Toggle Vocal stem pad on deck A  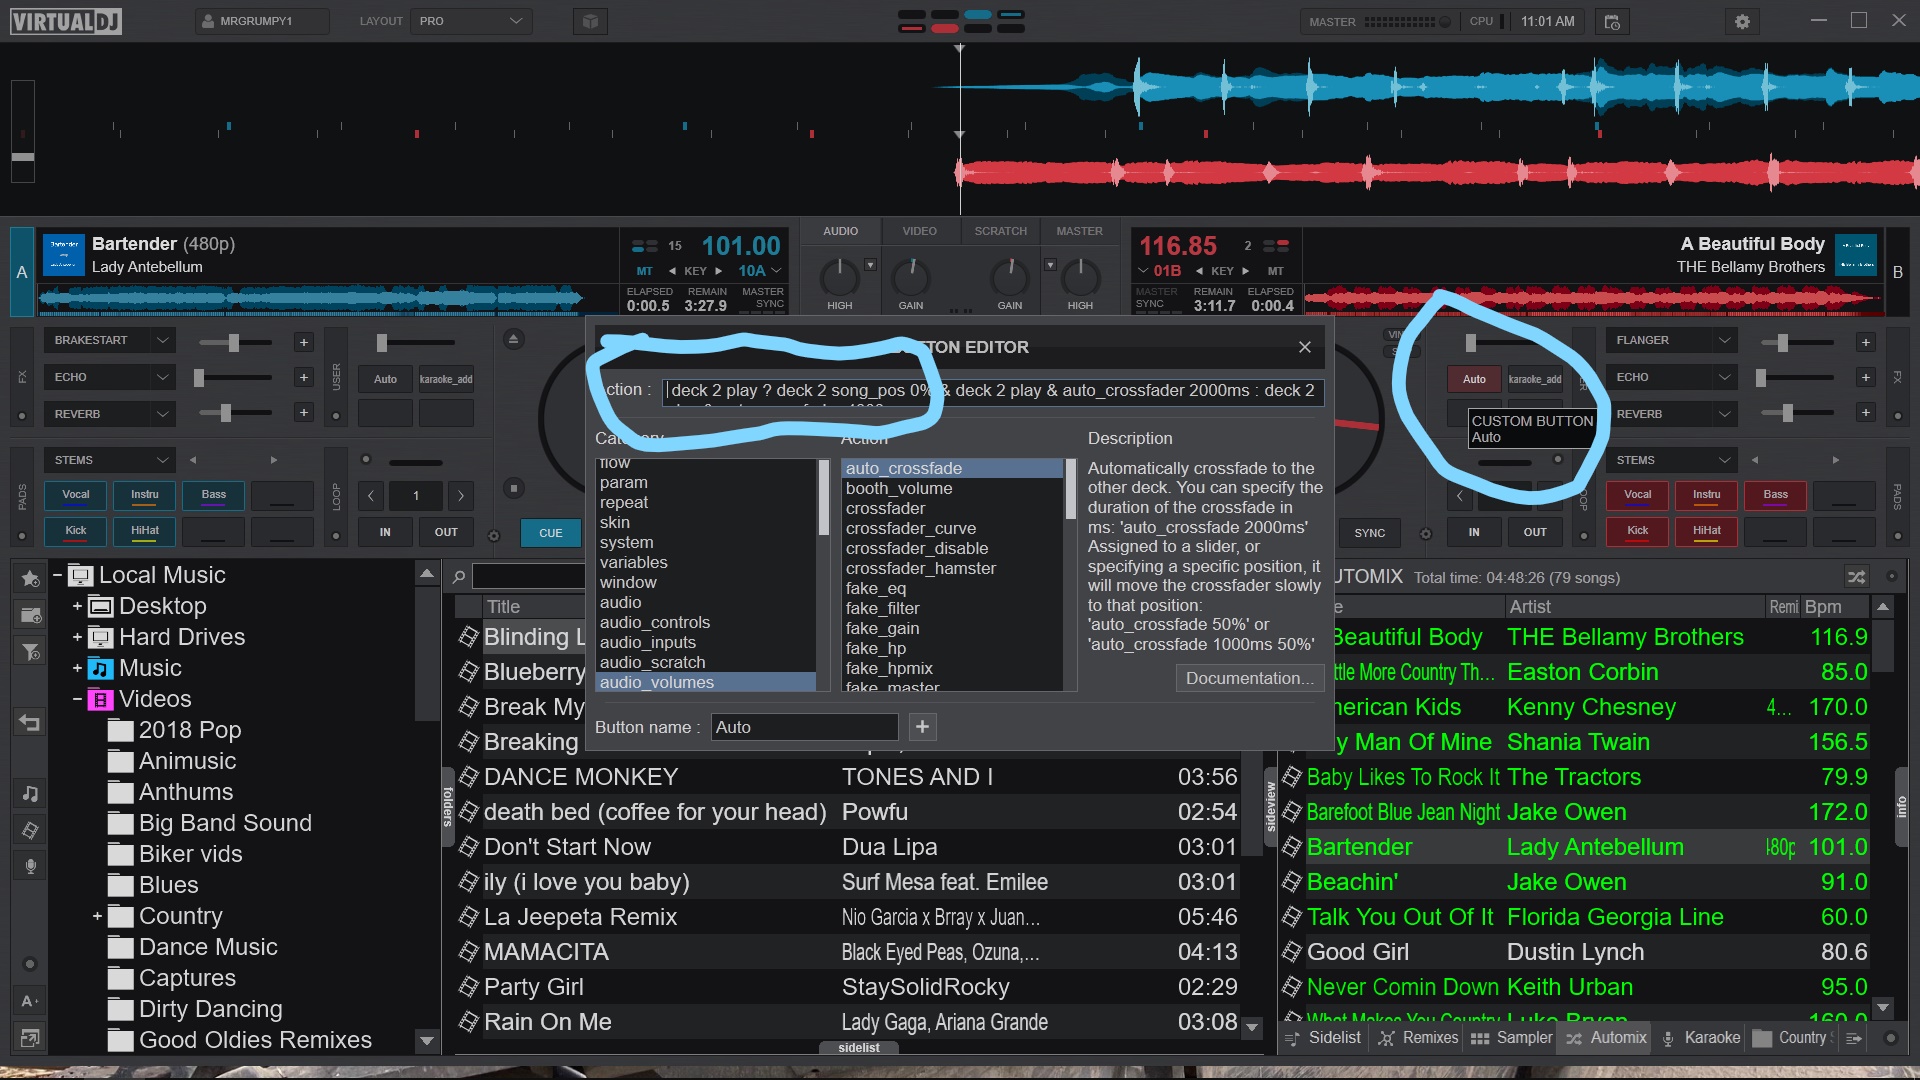tap(76, 495)
